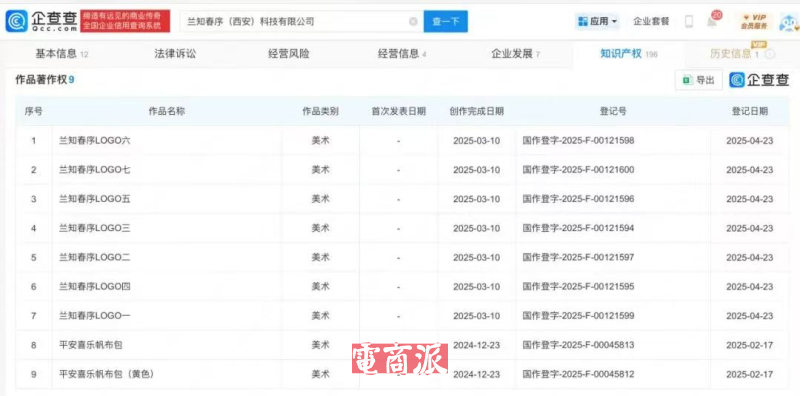The image size is (800, 396).
Task: Click the 登记日期 column header
Action: (749, 111)
